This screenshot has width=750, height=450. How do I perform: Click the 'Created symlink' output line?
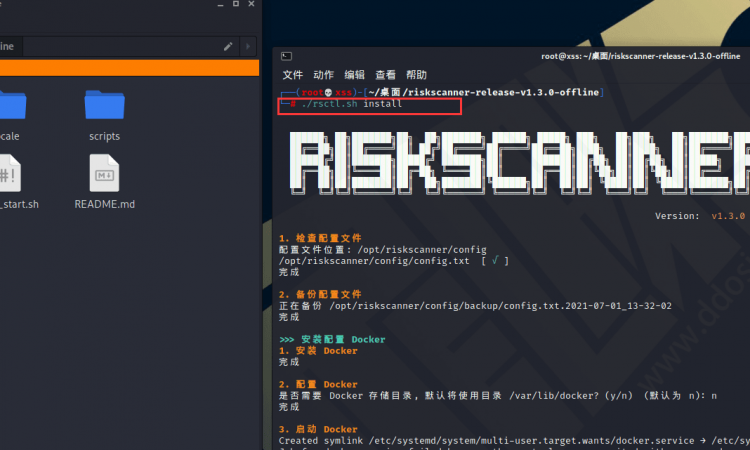pyautogui.click(x=514, y=441)
